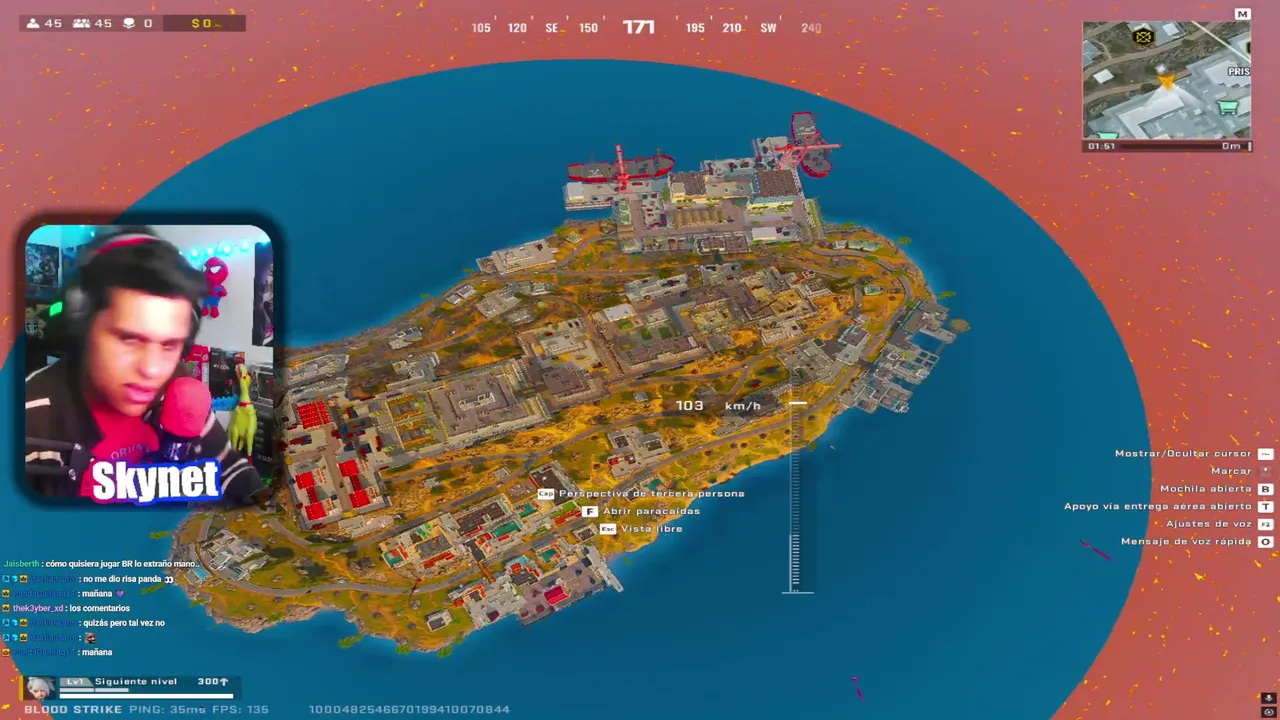This screenshot has width=1280, height=720.
Task: Click the white experience progress bar
Action: point(146,695)
